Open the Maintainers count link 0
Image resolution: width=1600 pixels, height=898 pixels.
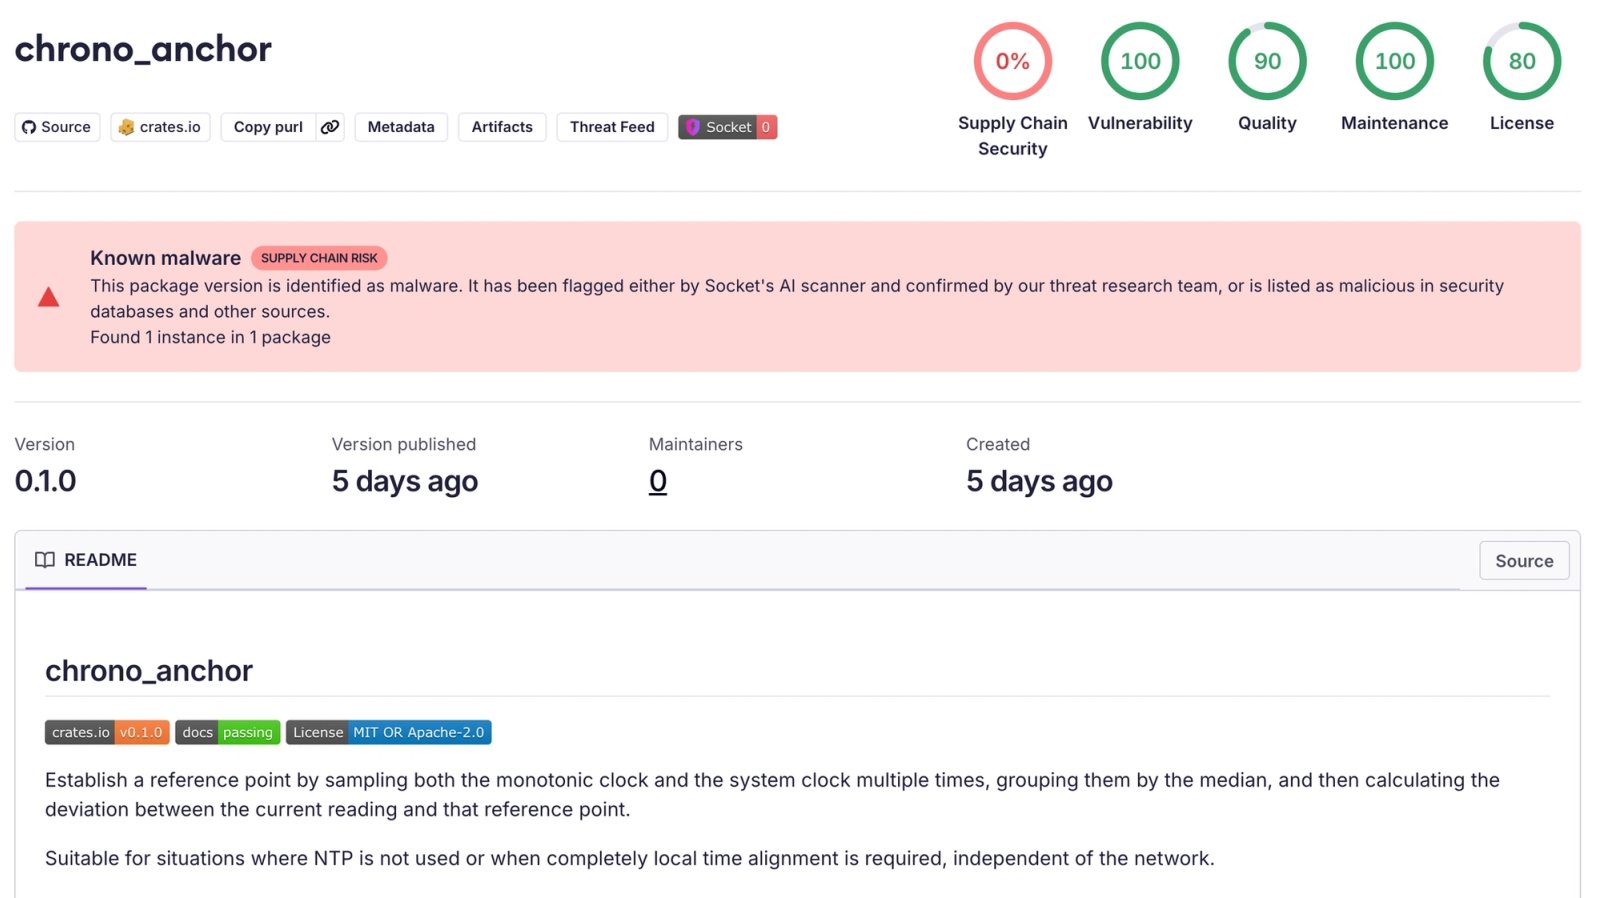(657, 481)
